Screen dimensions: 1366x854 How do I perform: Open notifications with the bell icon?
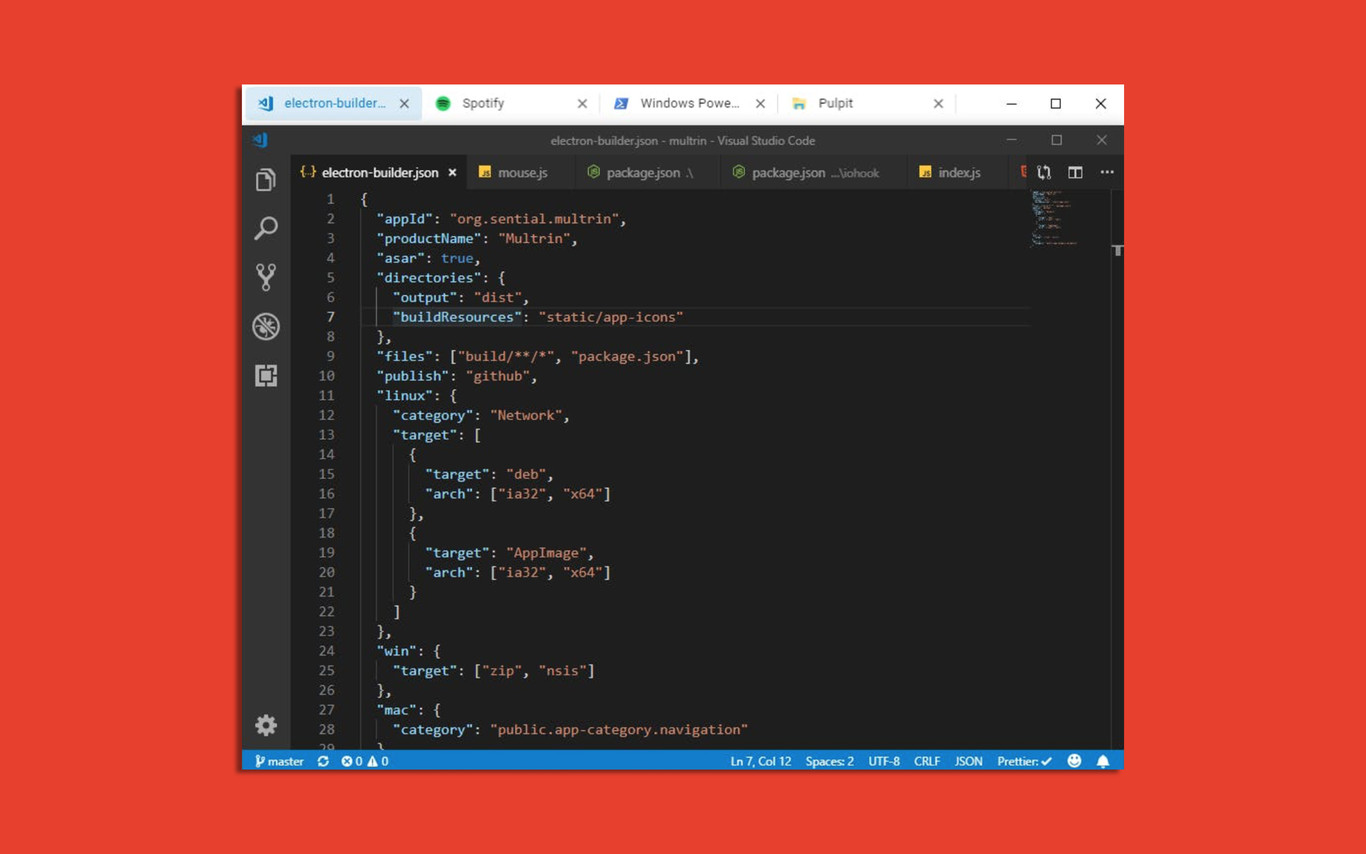[1103, 760]
